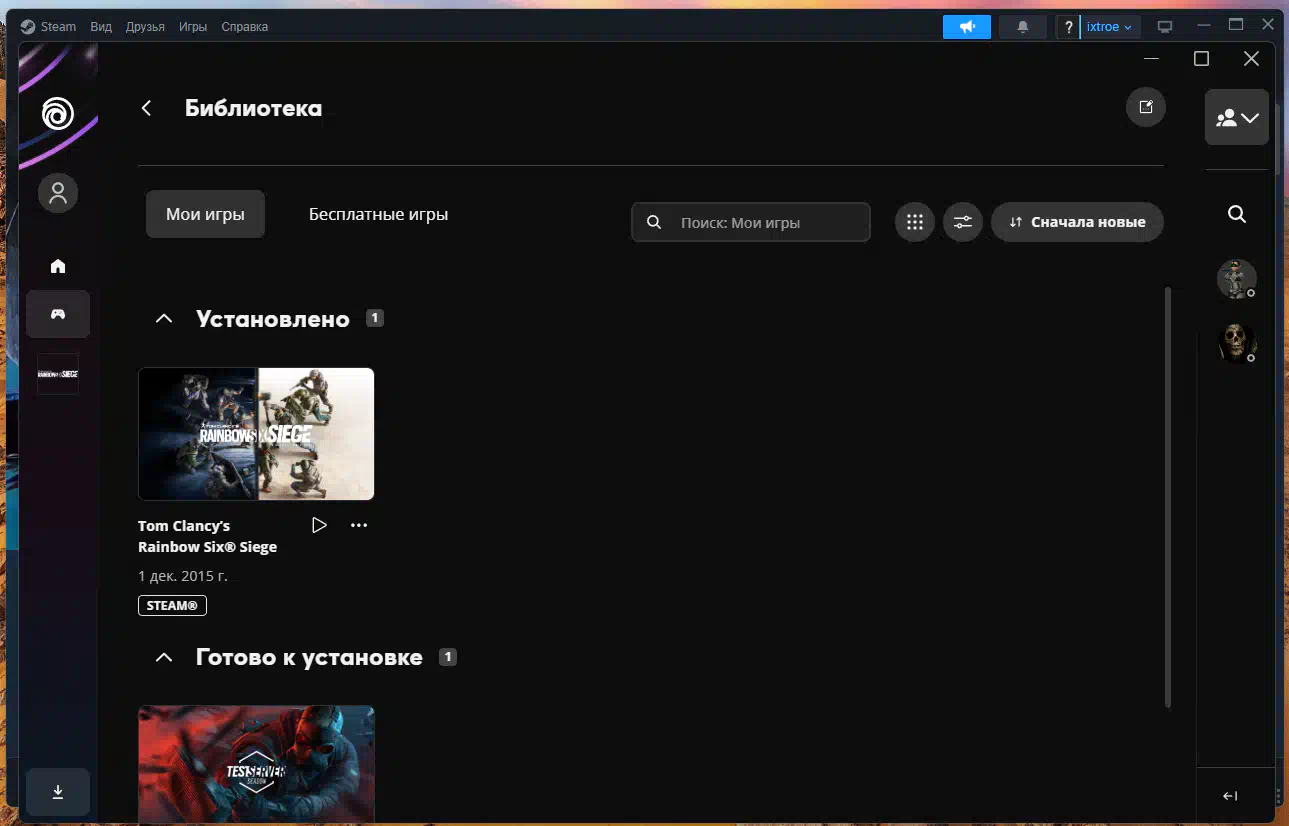Play Rainbow Six Siege with triangle icon

coord(319,525)
